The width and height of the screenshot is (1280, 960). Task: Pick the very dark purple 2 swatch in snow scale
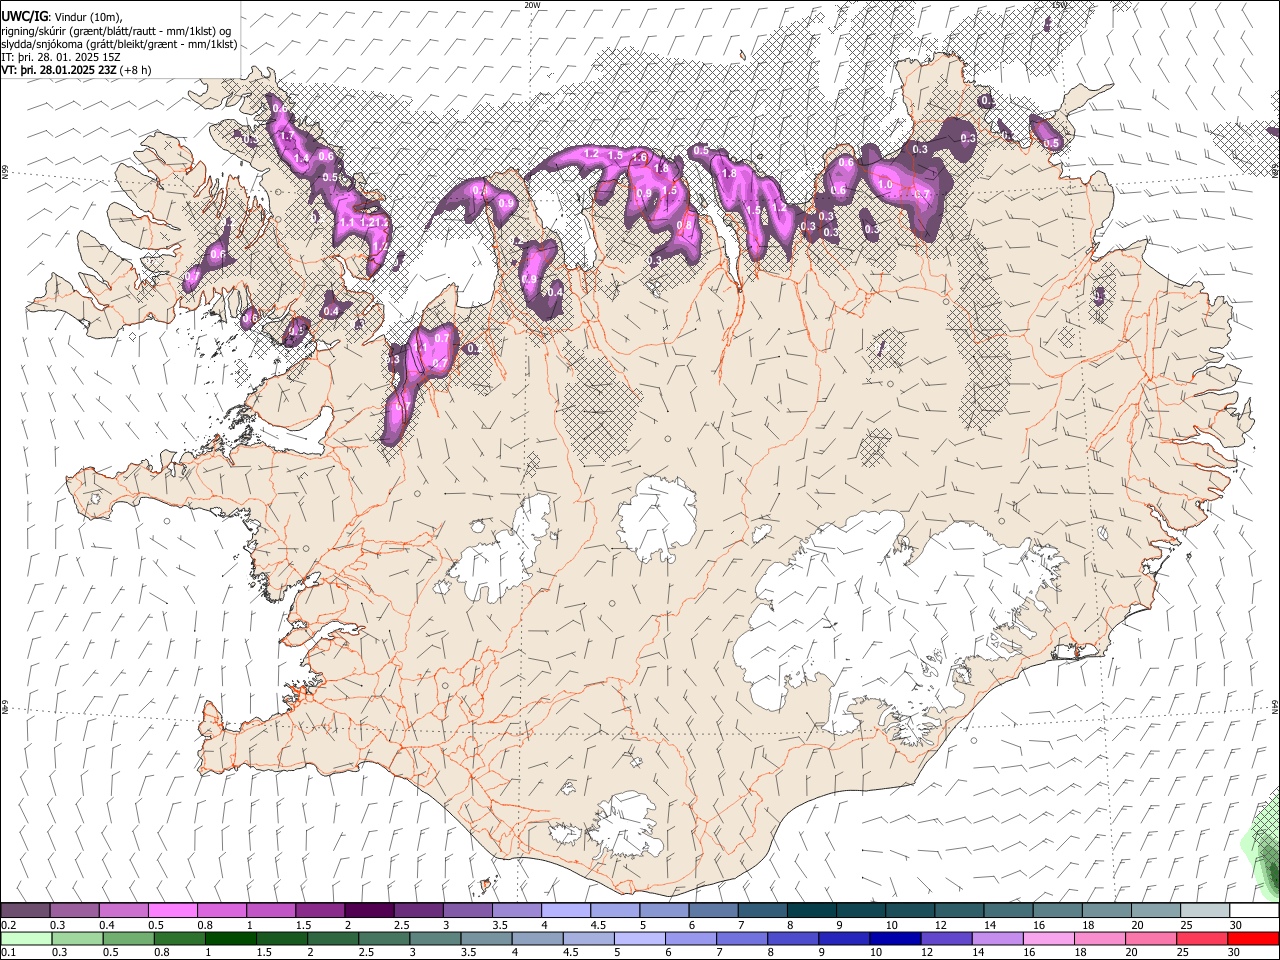click(x=368, y=911)
